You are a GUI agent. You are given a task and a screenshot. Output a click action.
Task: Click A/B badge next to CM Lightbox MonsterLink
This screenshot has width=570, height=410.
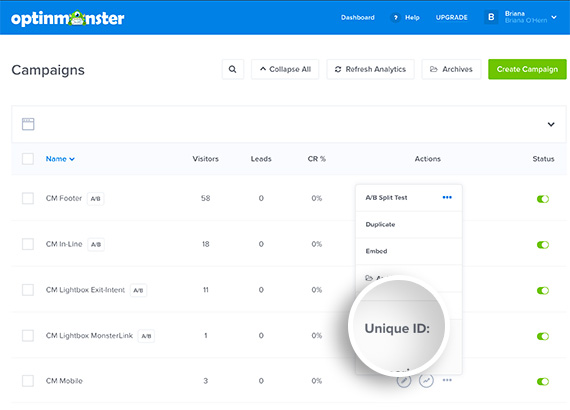click(x=146, y=336)
